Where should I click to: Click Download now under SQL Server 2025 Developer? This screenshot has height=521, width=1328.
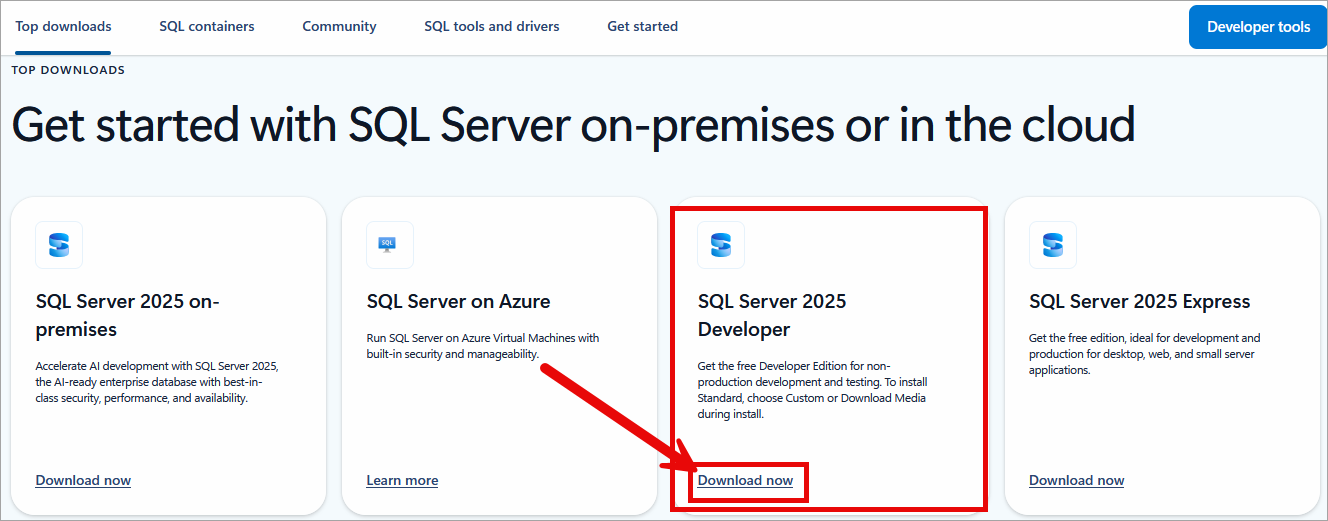(745, 481)
